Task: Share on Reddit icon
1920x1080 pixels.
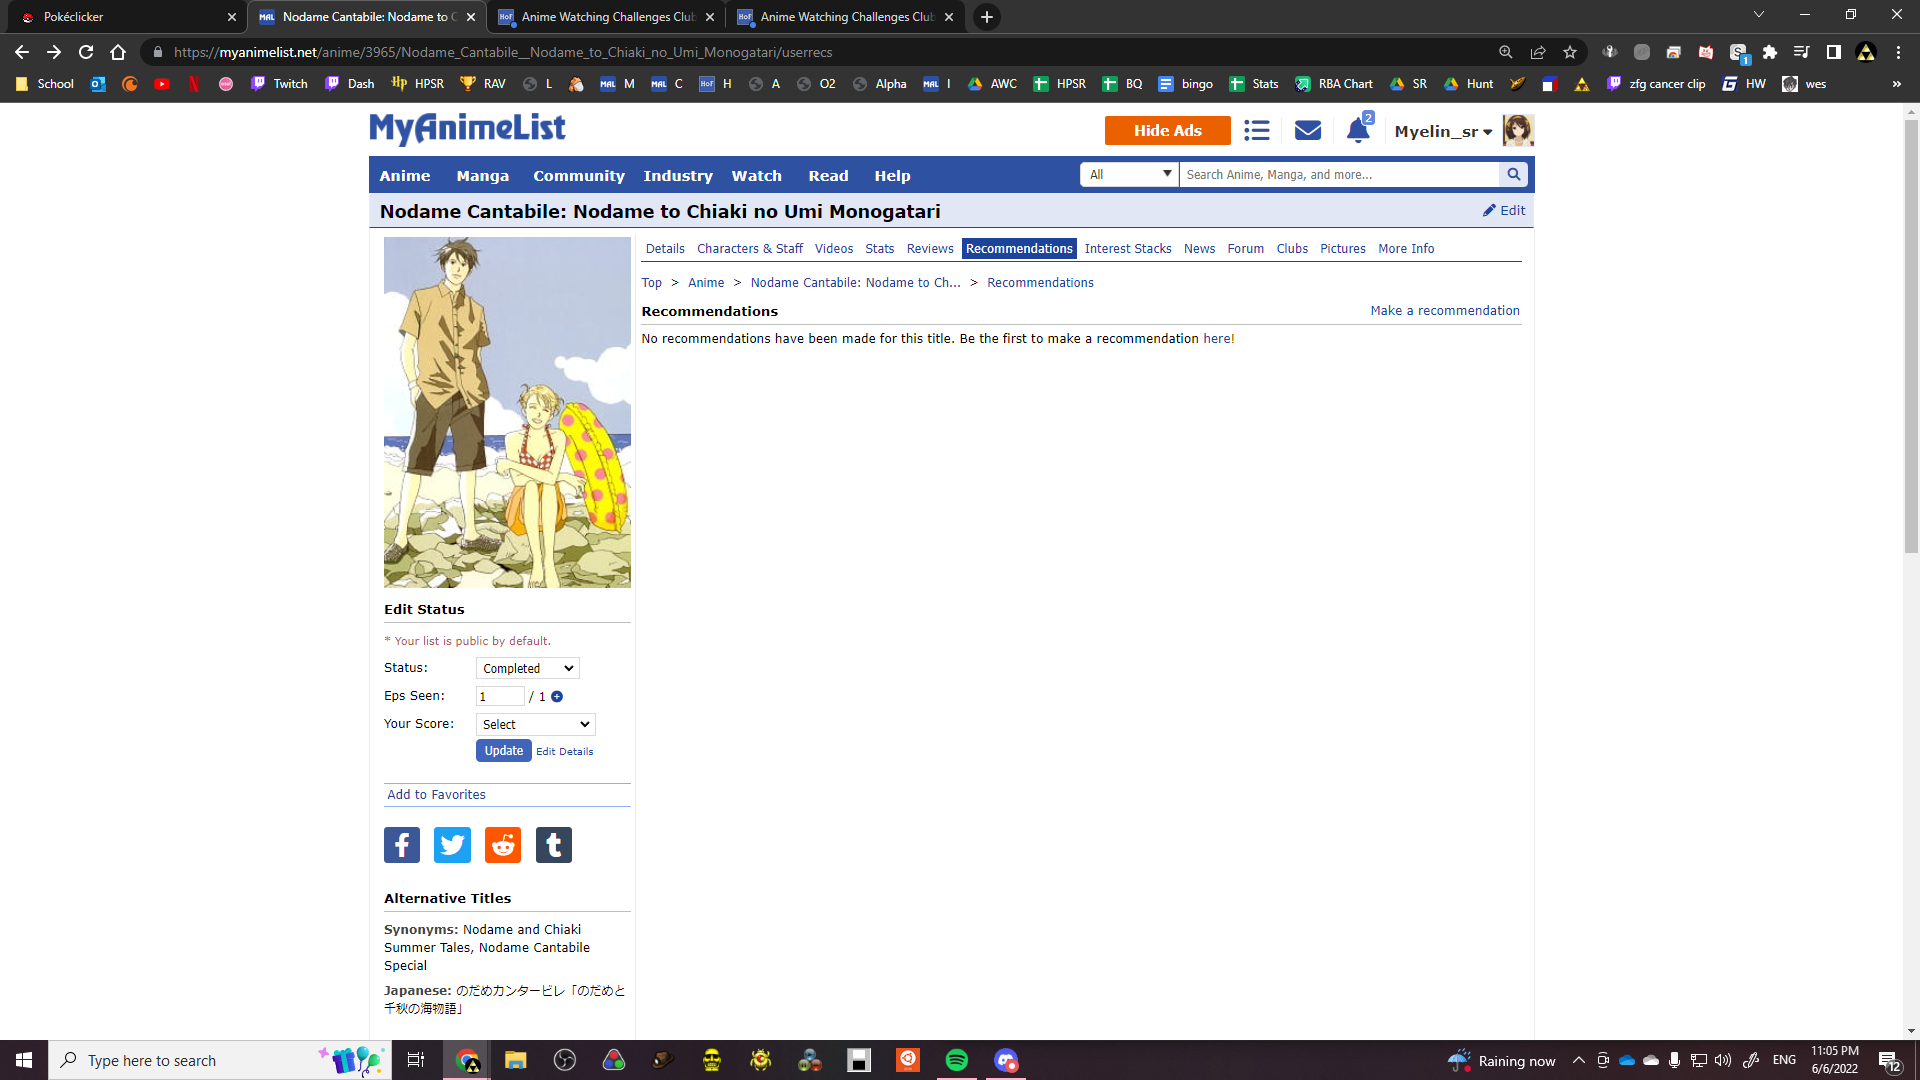Action: coord(503,845)
